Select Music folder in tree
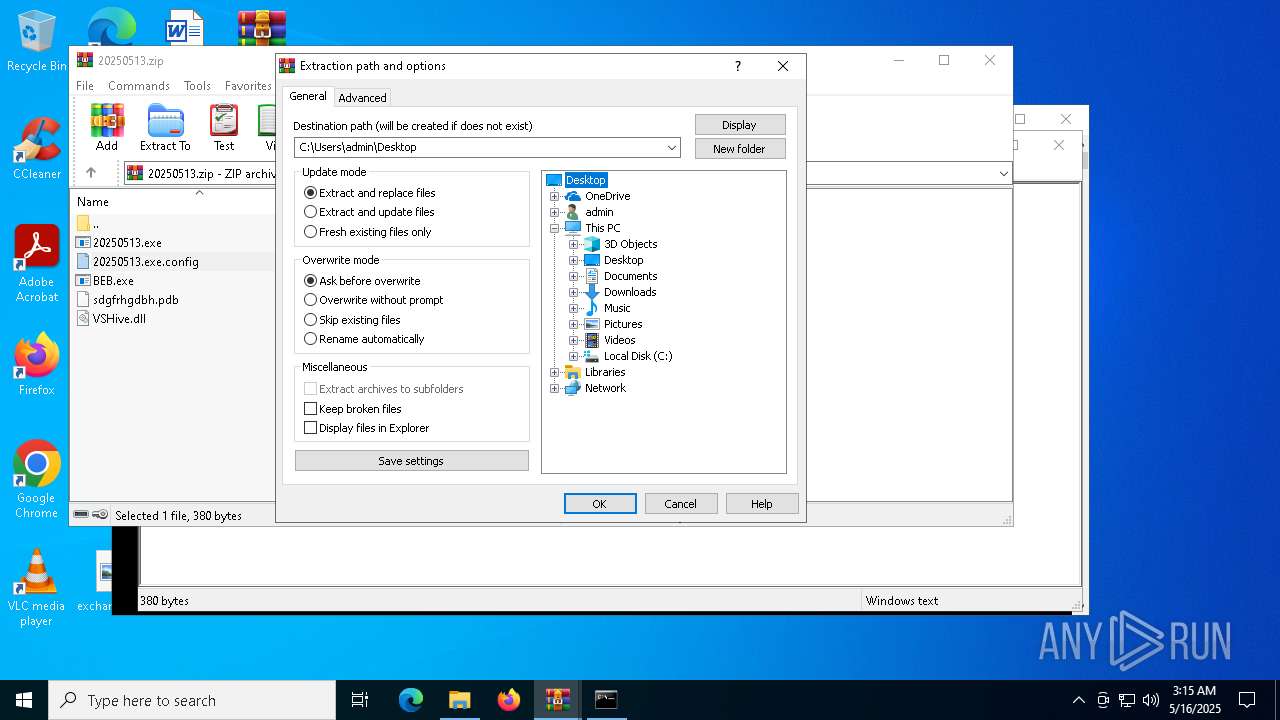Image resolution: width=1280 pixels, height=720 pixels. [x=617, y=308]
